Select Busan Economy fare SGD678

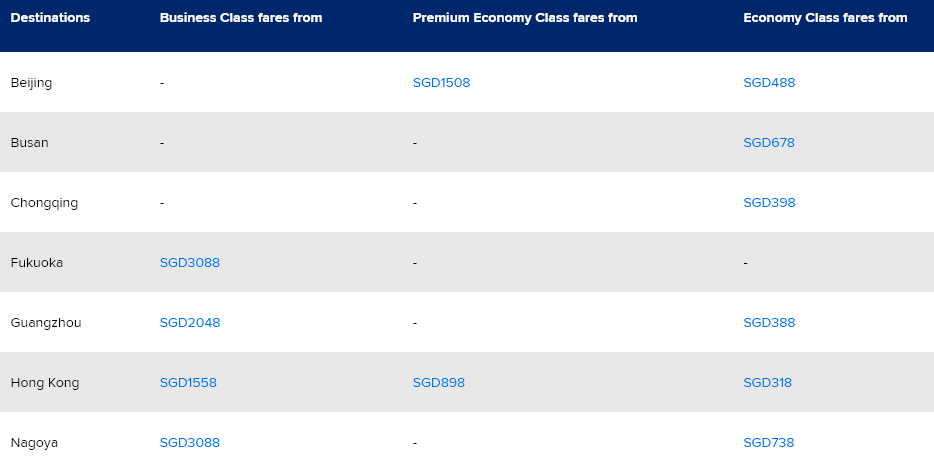[769, 143]
